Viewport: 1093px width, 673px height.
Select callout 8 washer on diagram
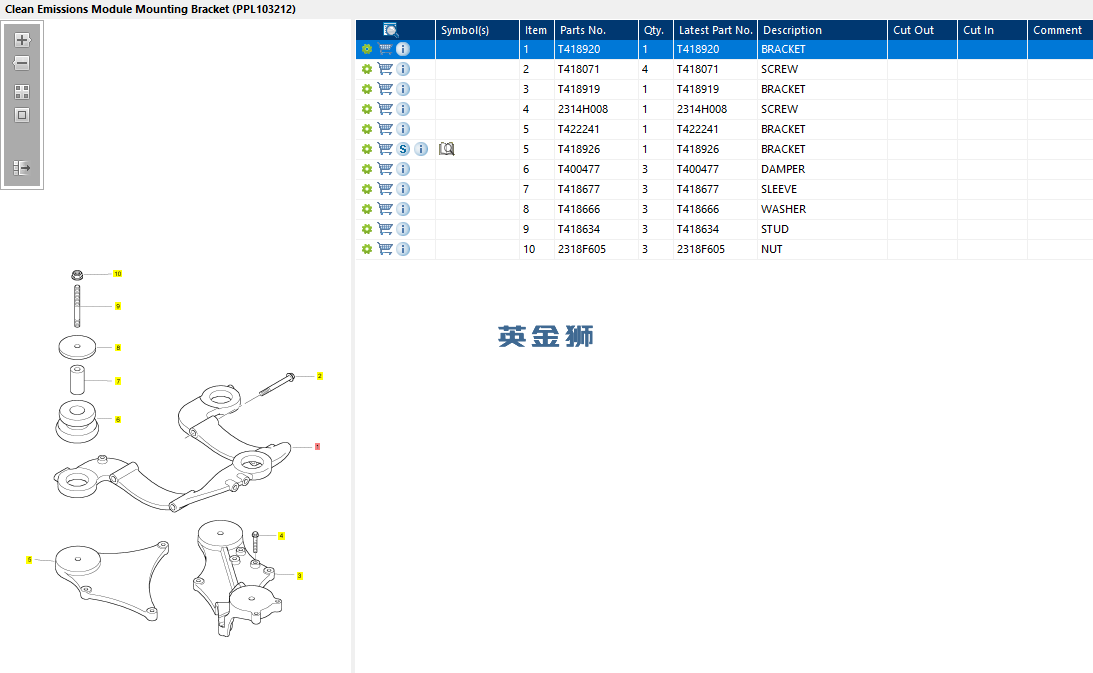point(118,347)
